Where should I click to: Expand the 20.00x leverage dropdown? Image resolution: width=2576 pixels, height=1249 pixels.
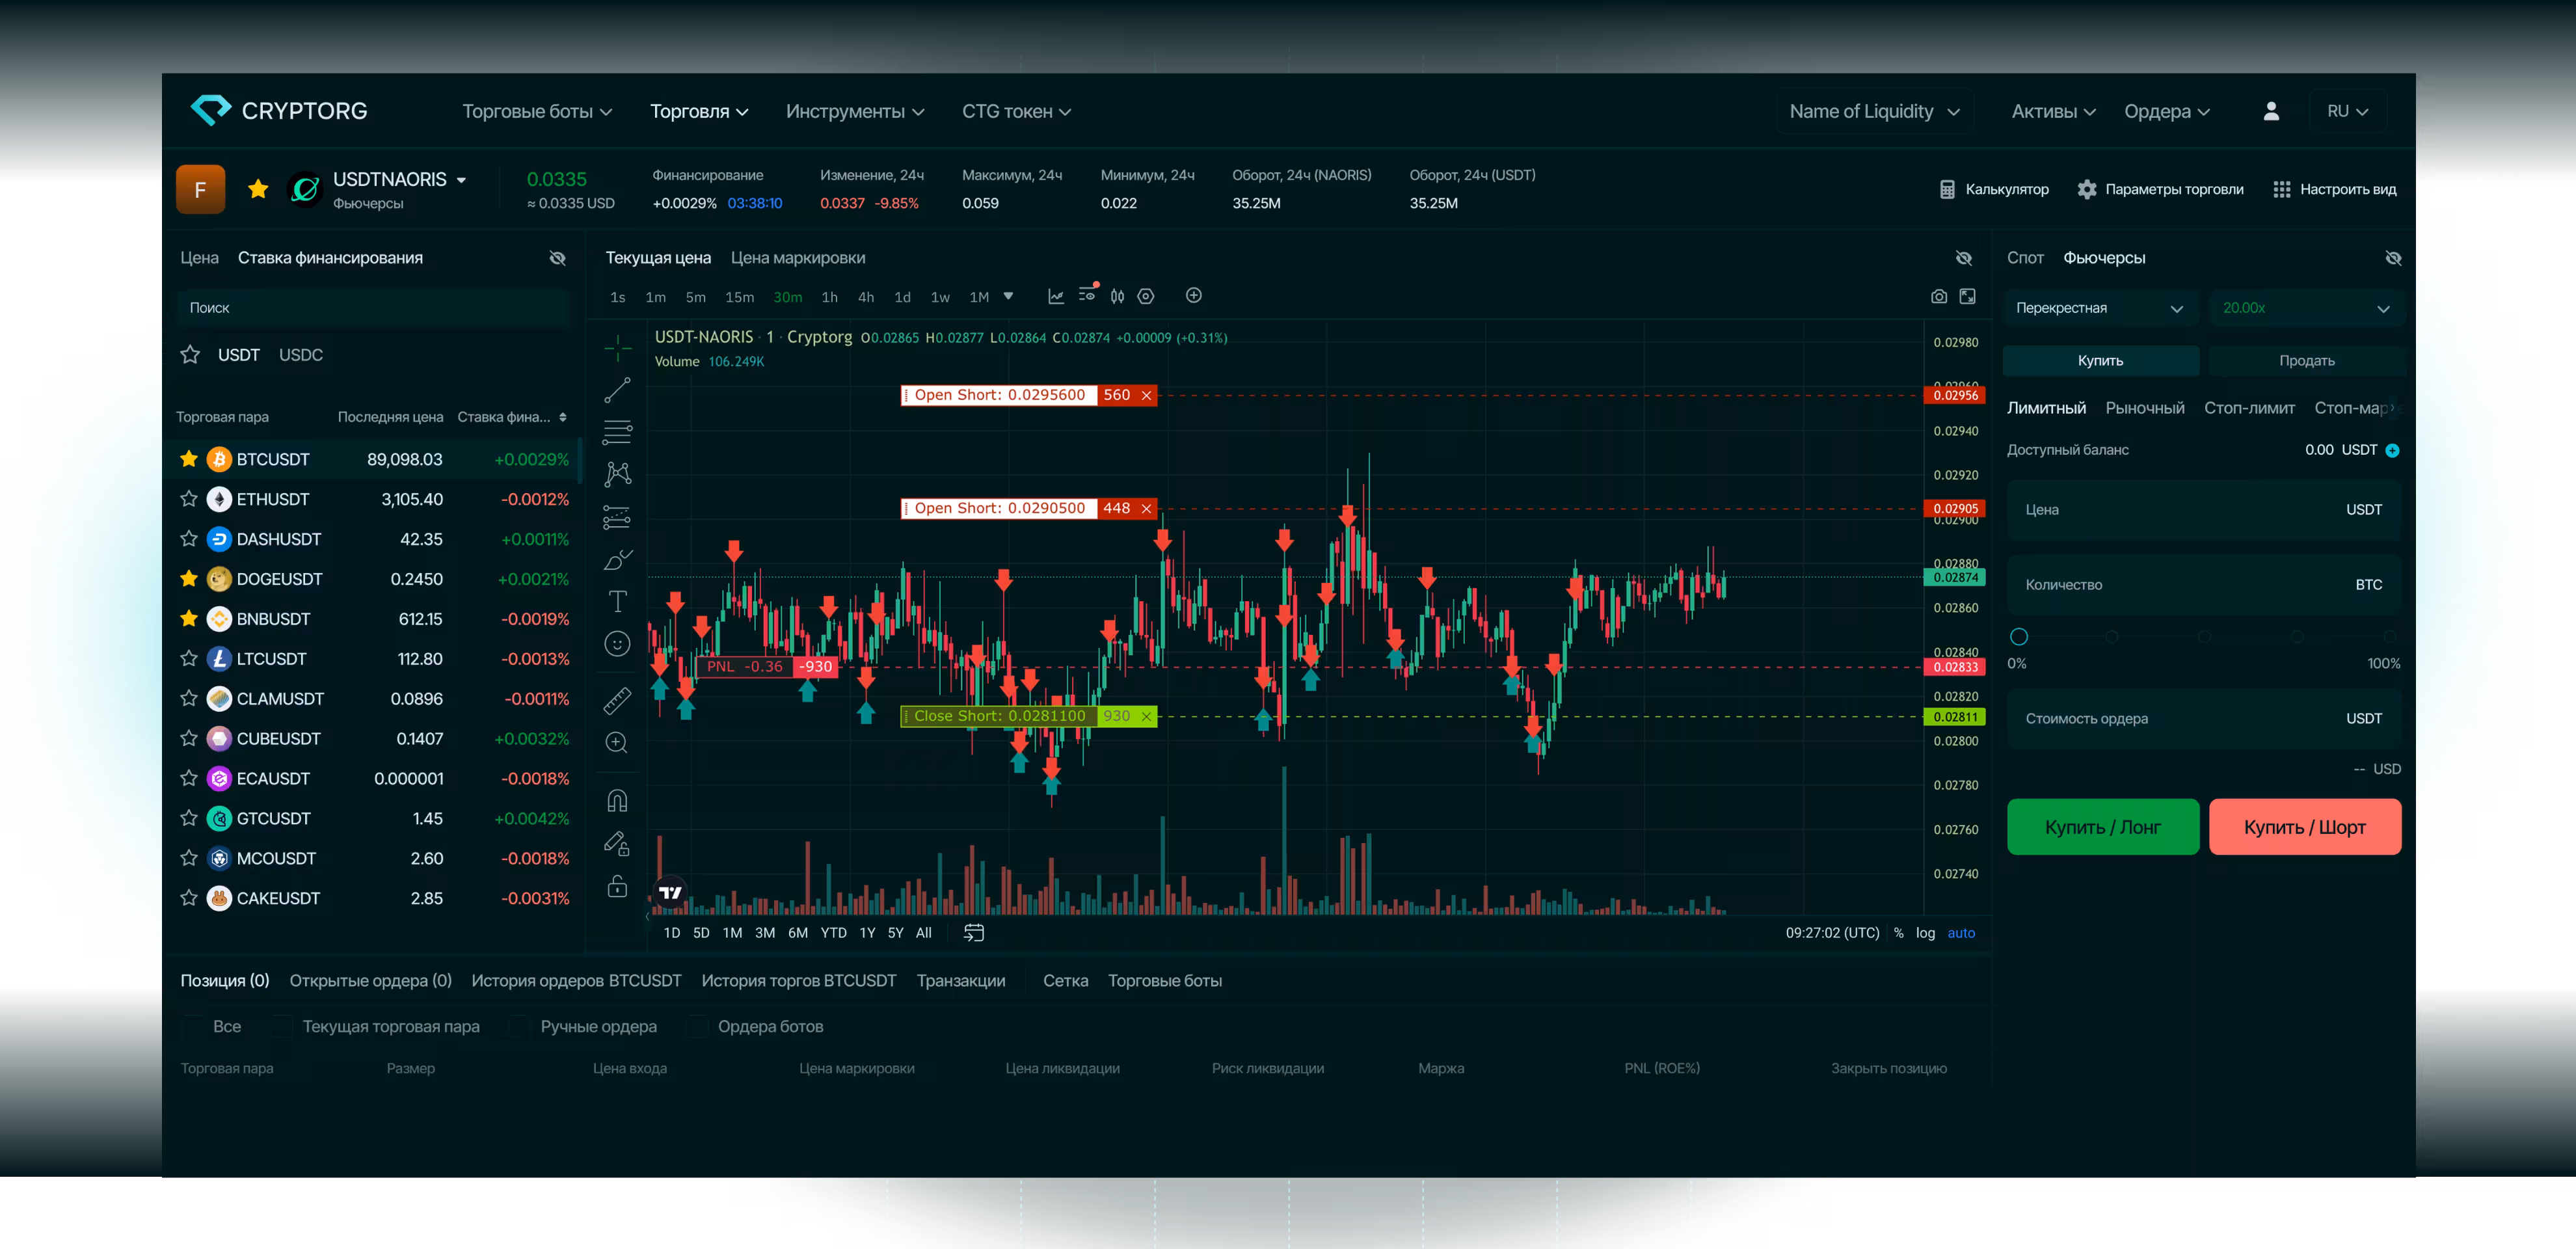pos(2305,308)
